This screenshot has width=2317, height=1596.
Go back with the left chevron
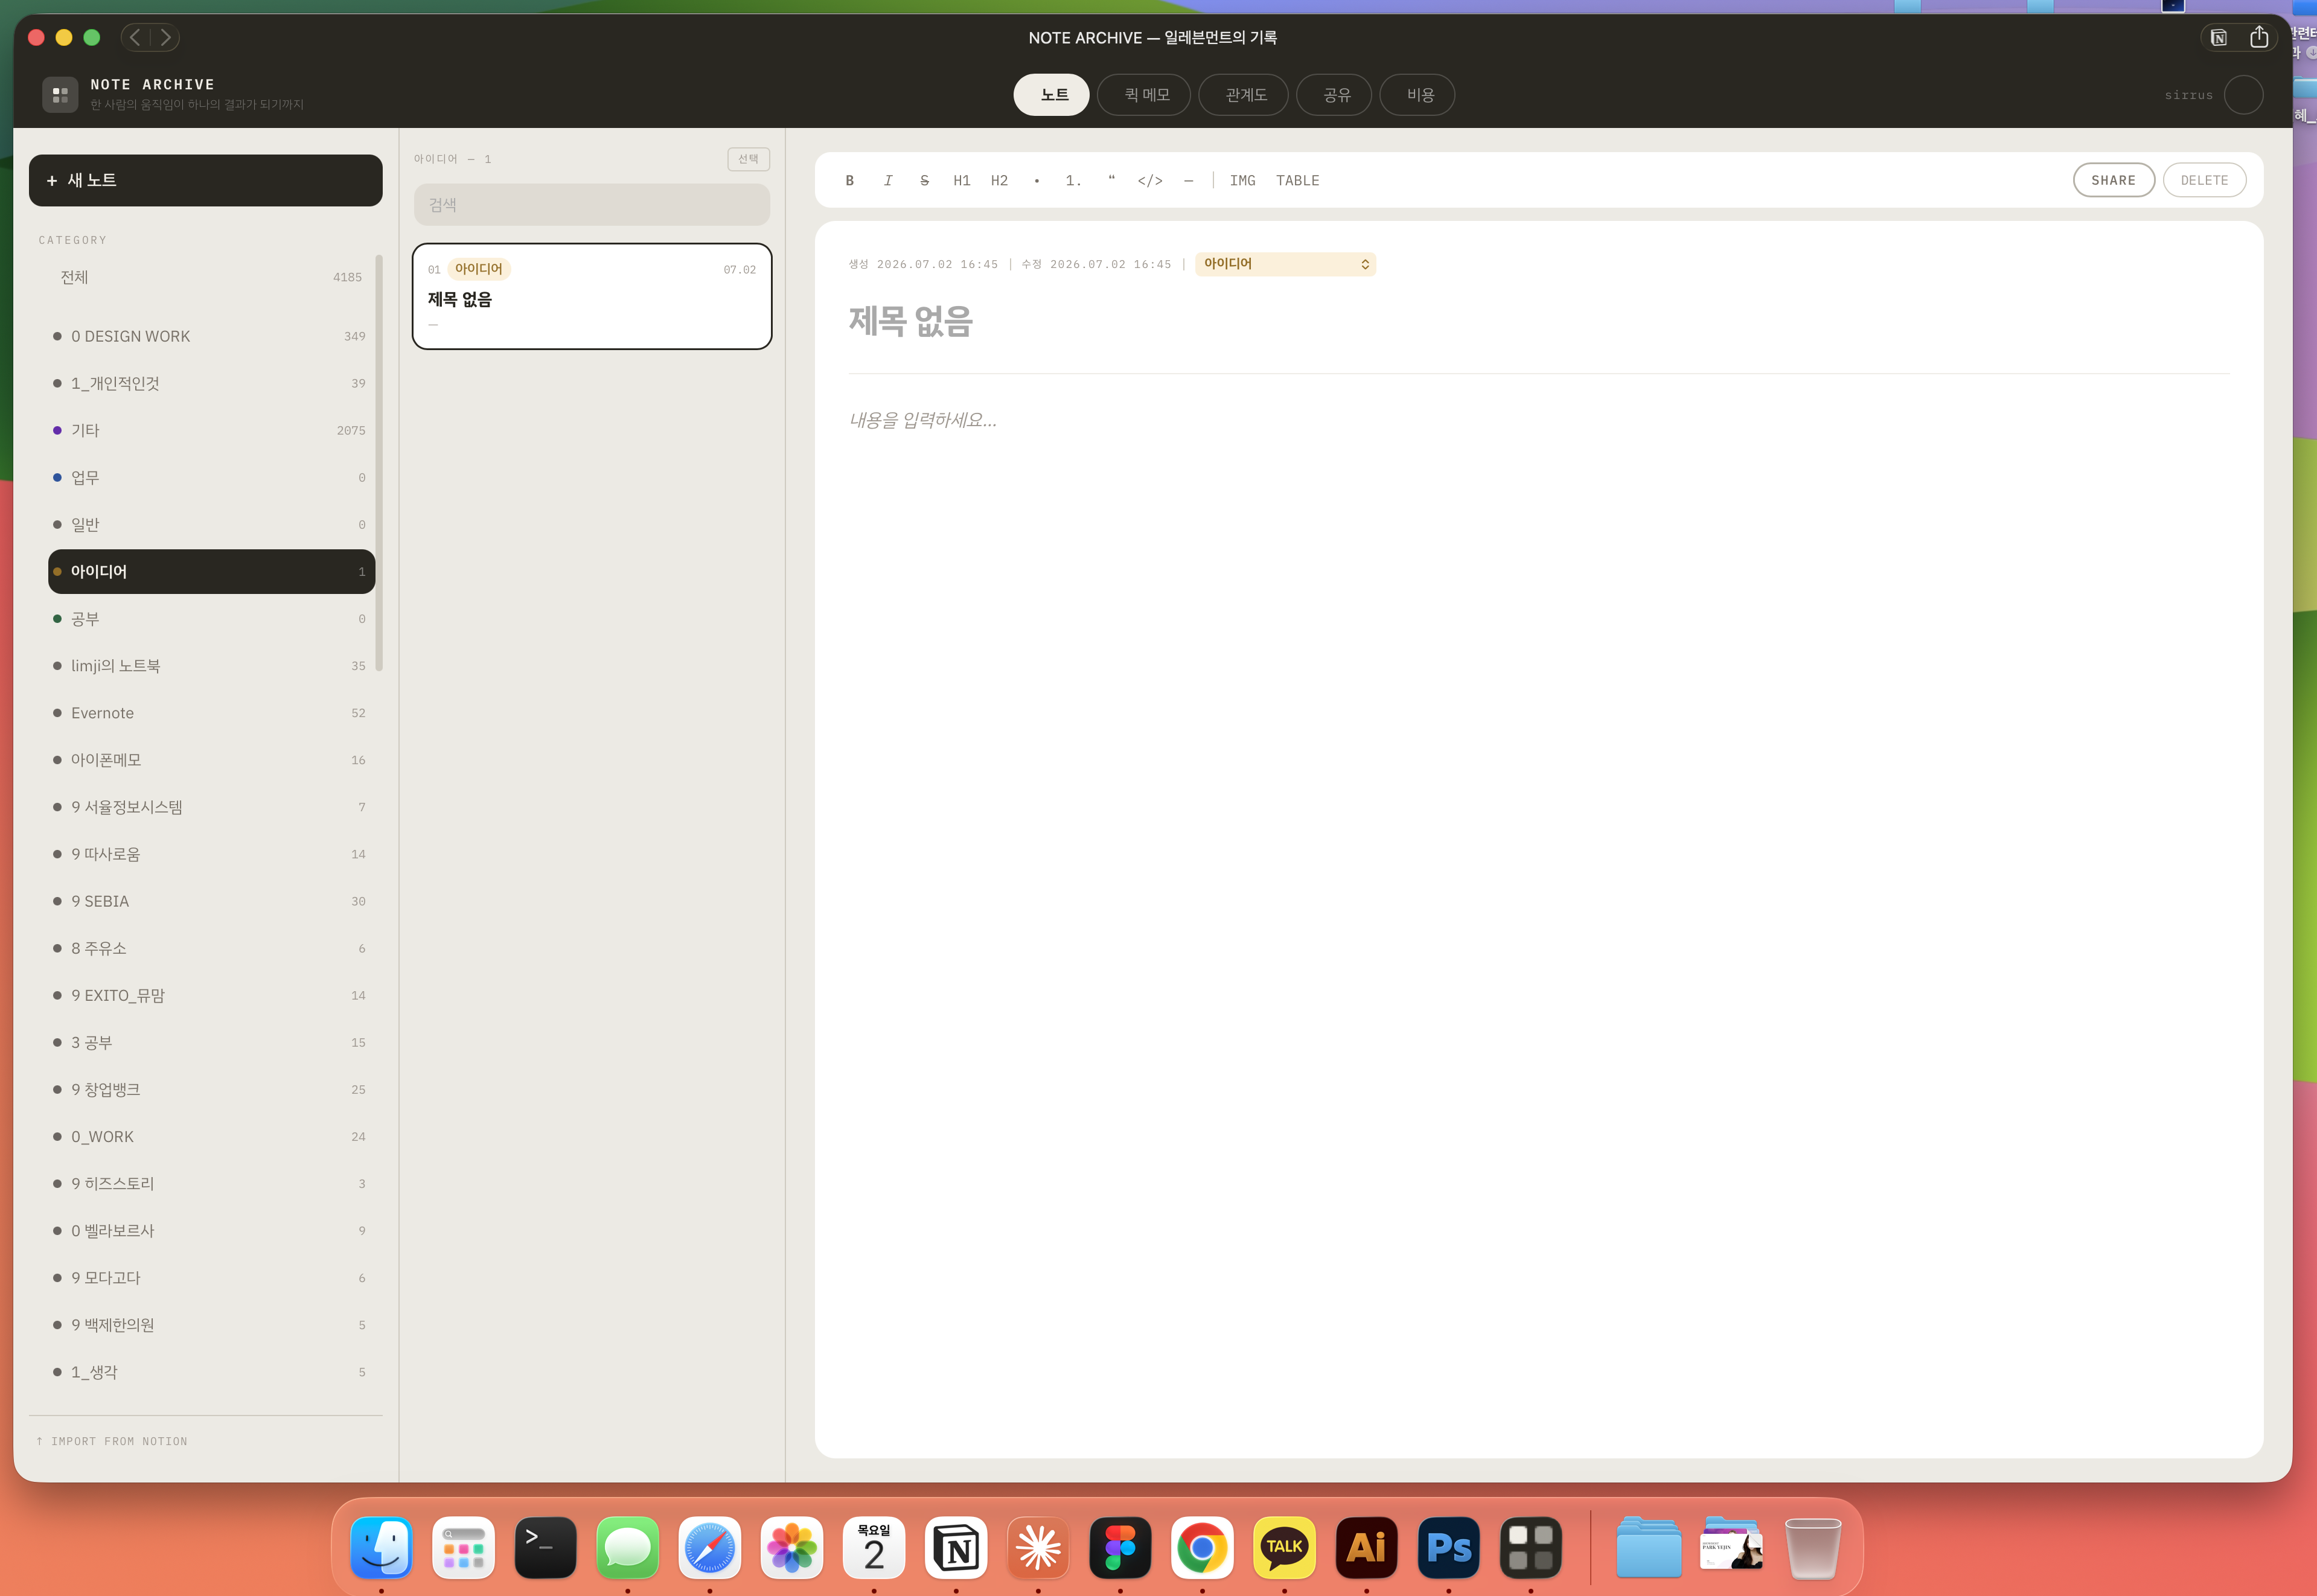tap(135, 37)
